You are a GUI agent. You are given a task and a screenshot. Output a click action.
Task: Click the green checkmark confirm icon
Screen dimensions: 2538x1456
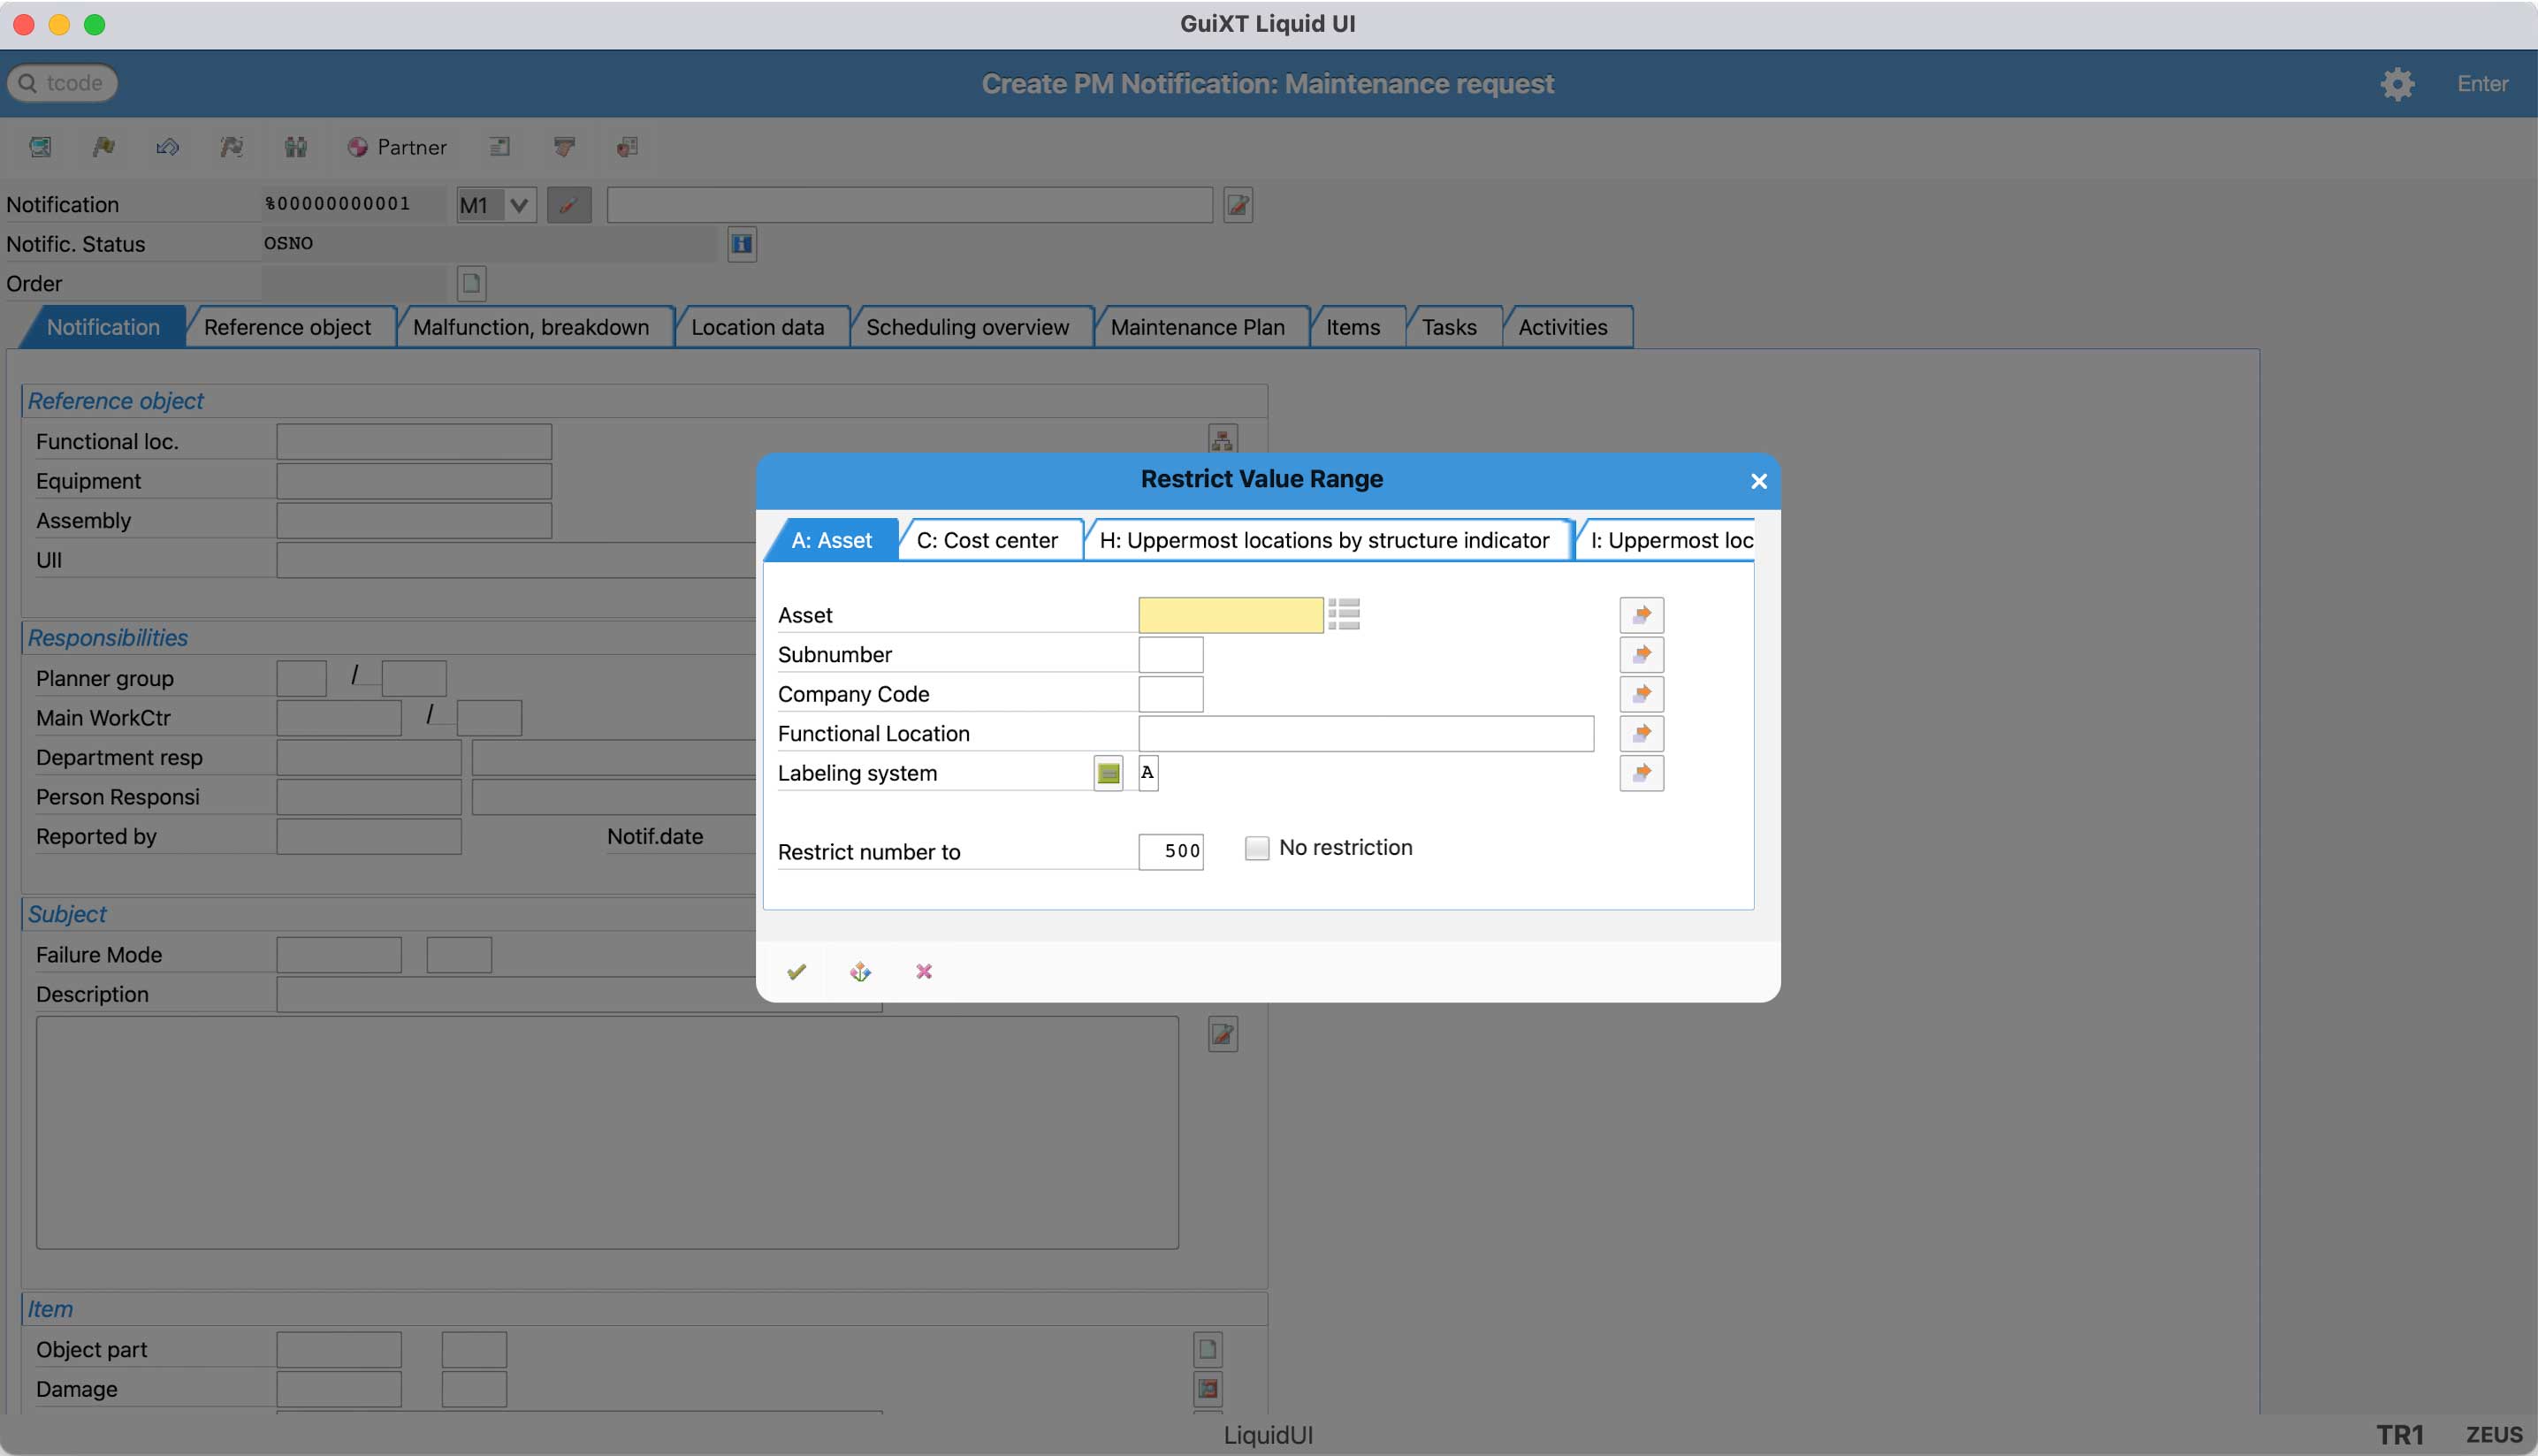[x=796, y=971]
